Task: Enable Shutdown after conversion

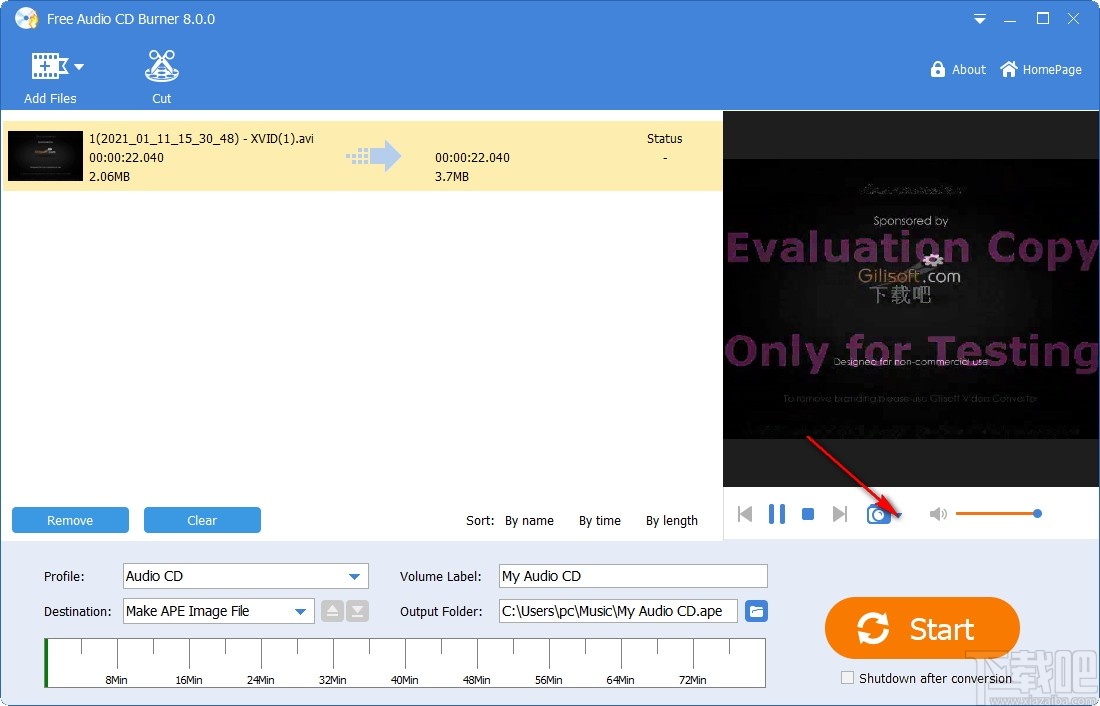Action: (847, 678)
